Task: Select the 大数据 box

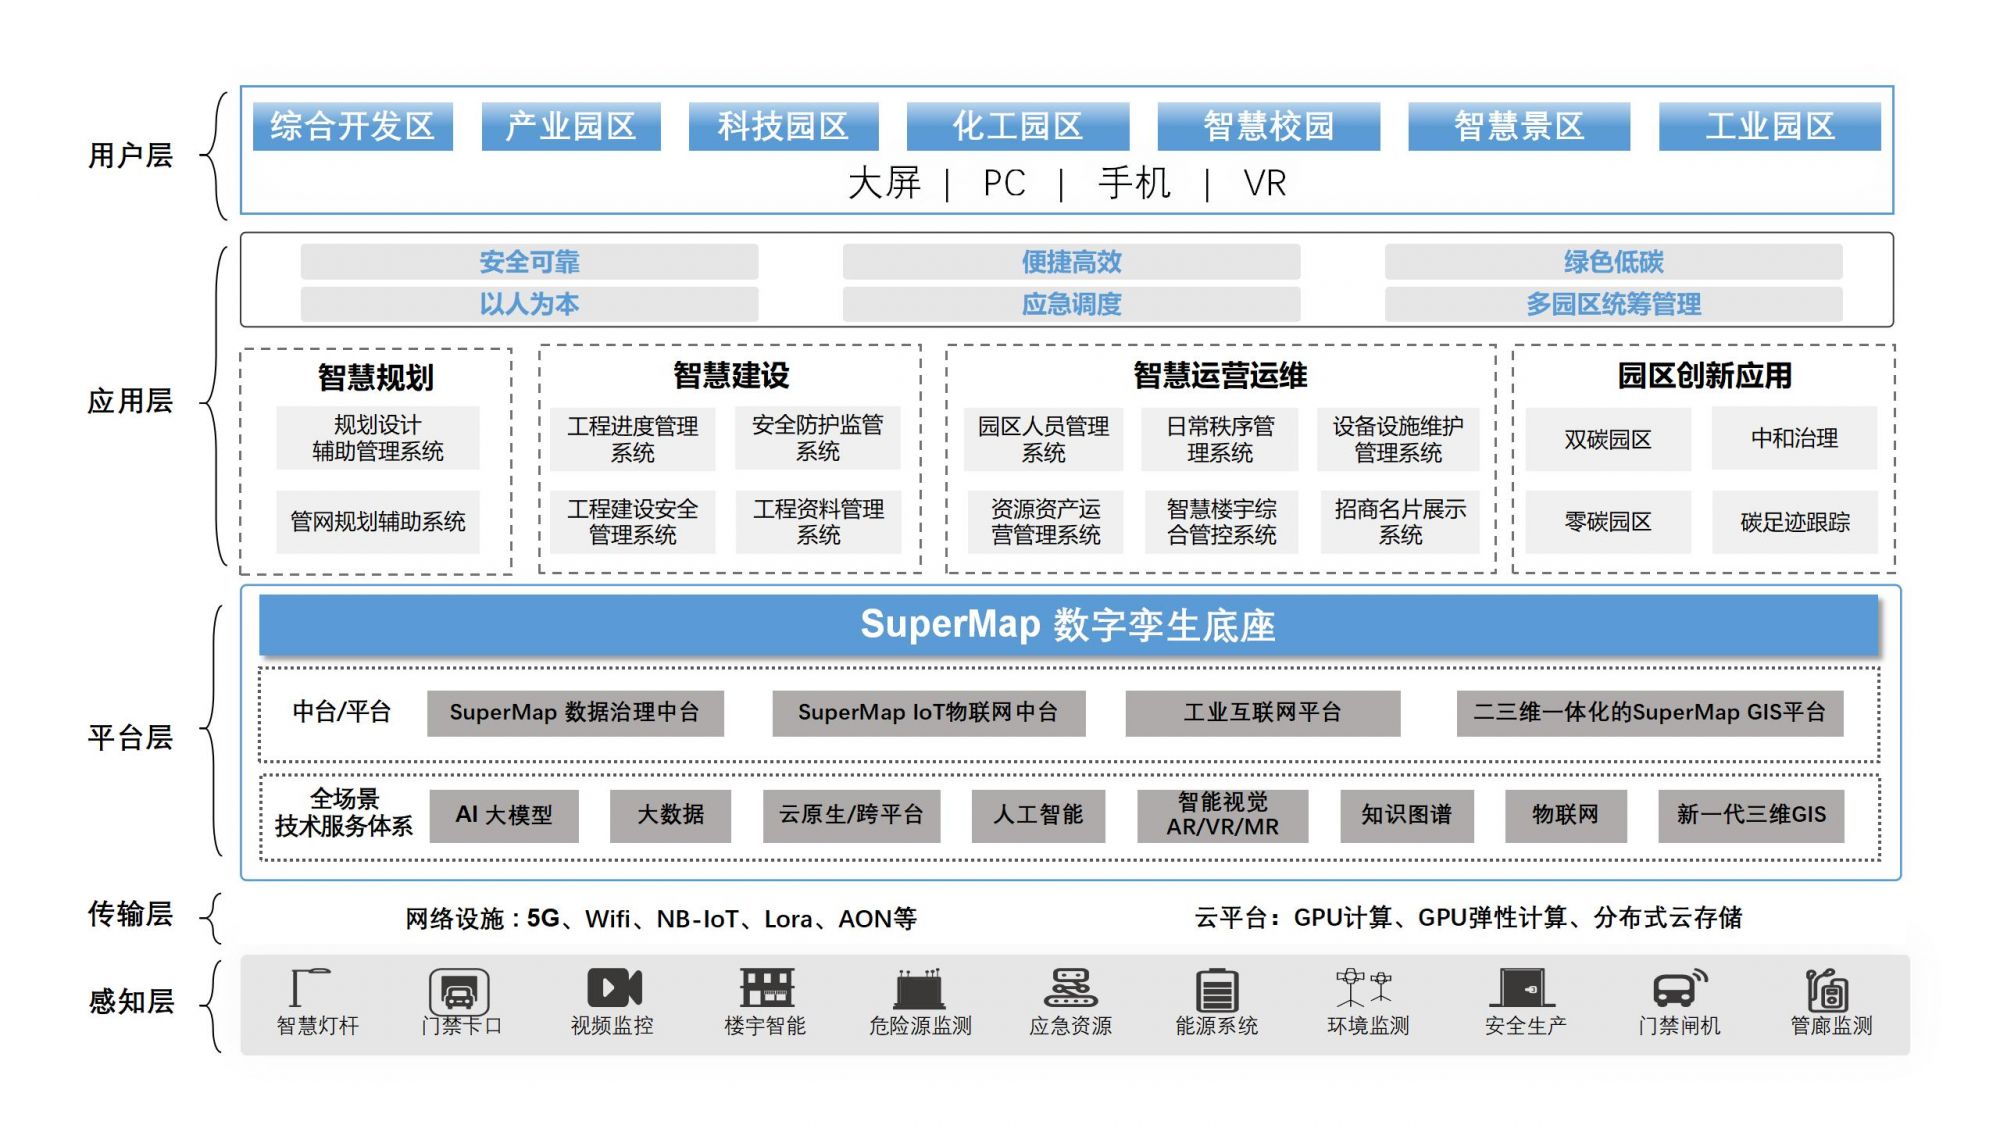Action: point(670,816)
